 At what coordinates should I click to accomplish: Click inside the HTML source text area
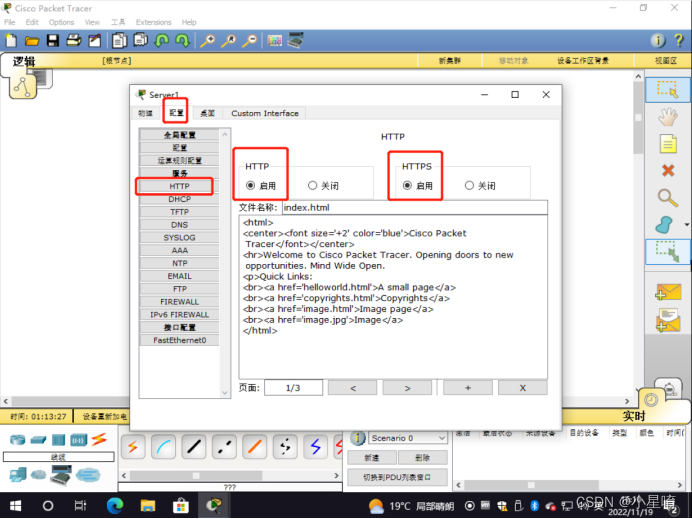(393, 297)
